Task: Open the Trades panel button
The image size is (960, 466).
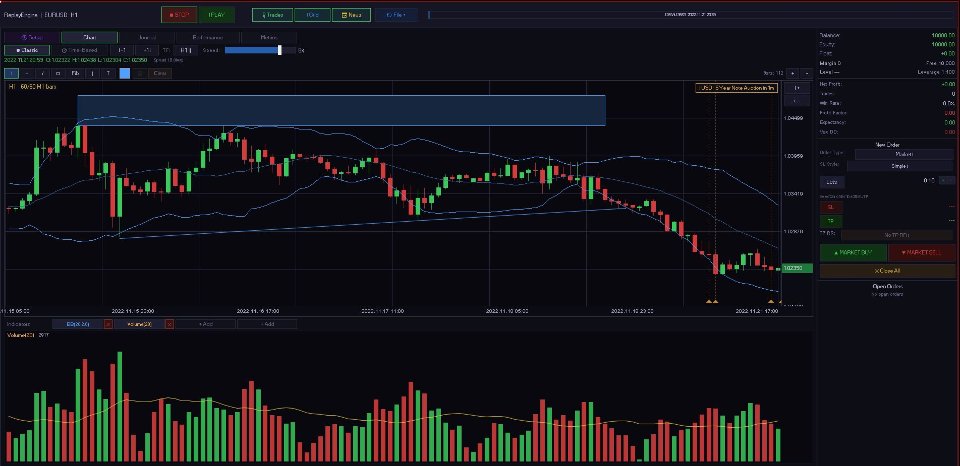Action: 272,15
